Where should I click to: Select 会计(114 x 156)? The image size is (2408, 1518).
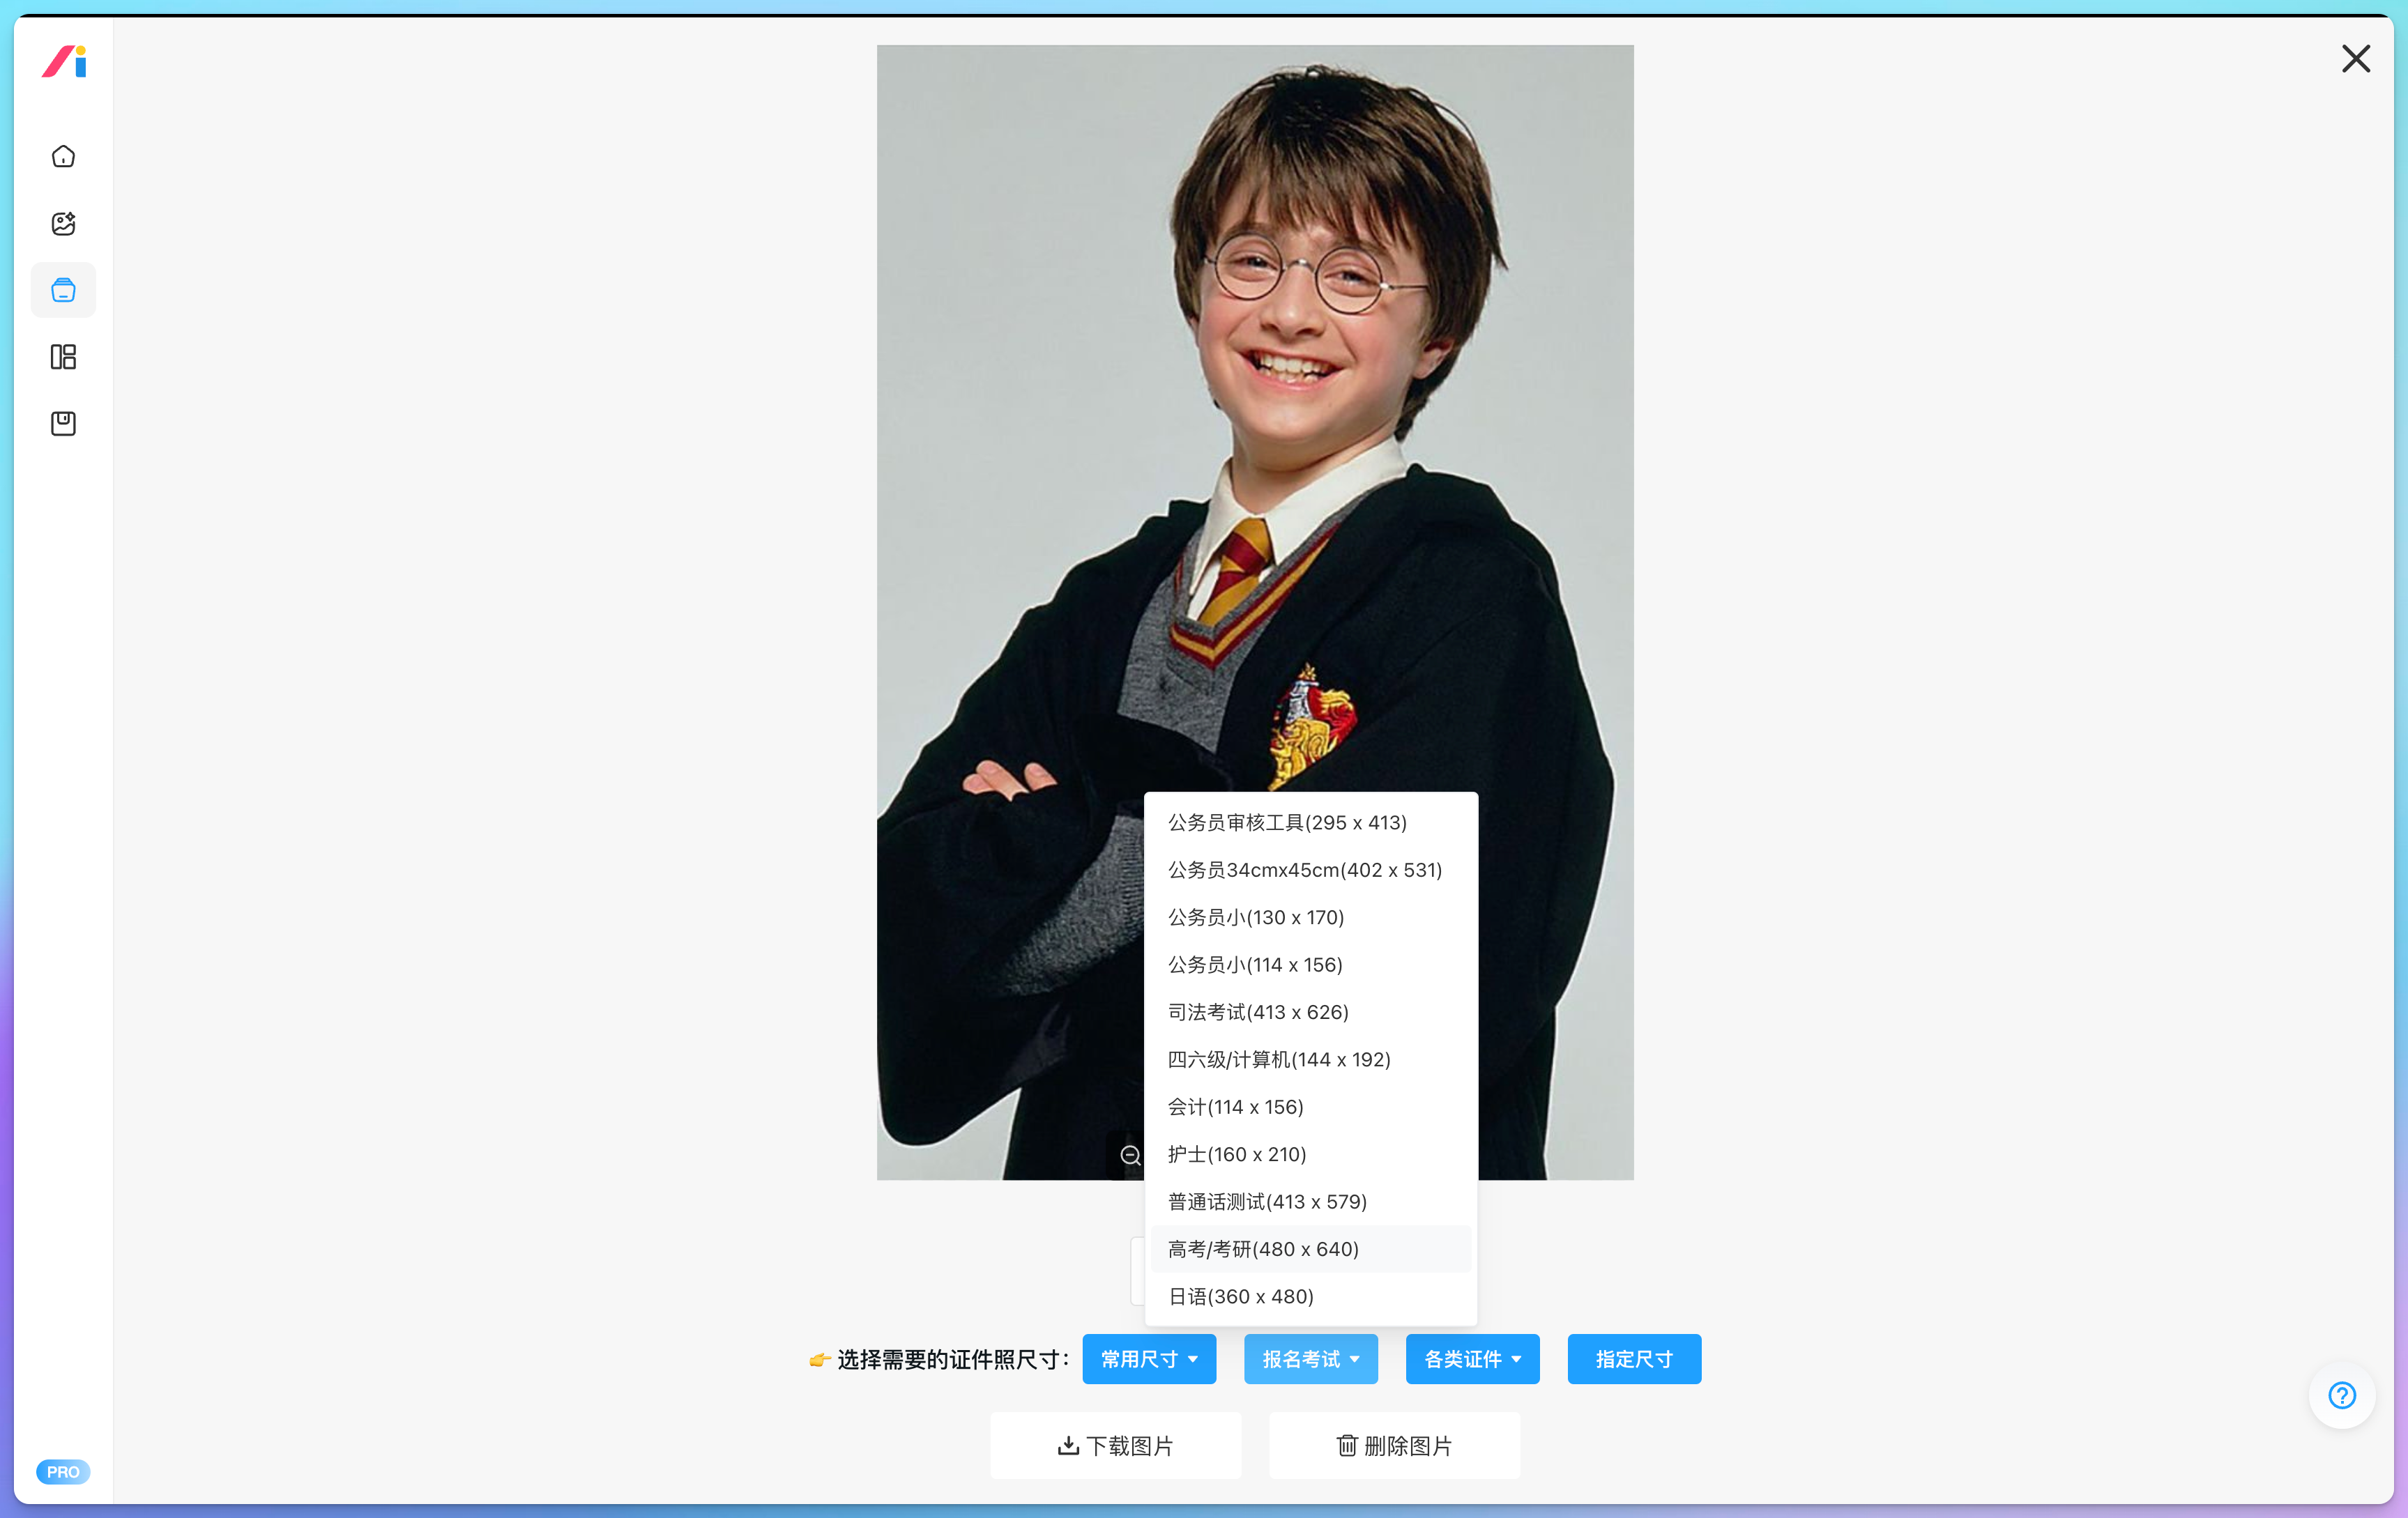tap(1310, 1106)
